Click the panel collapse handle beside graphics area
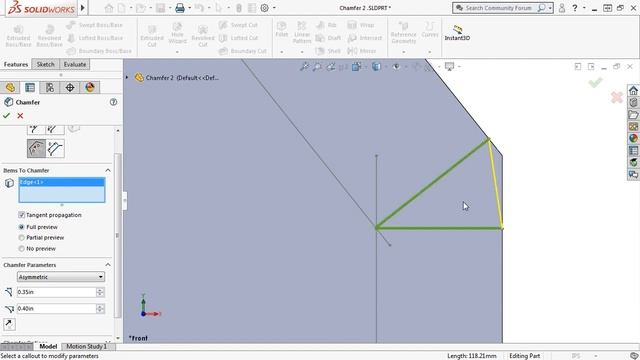Screen dimensions: 640x360 pos(124,200)
